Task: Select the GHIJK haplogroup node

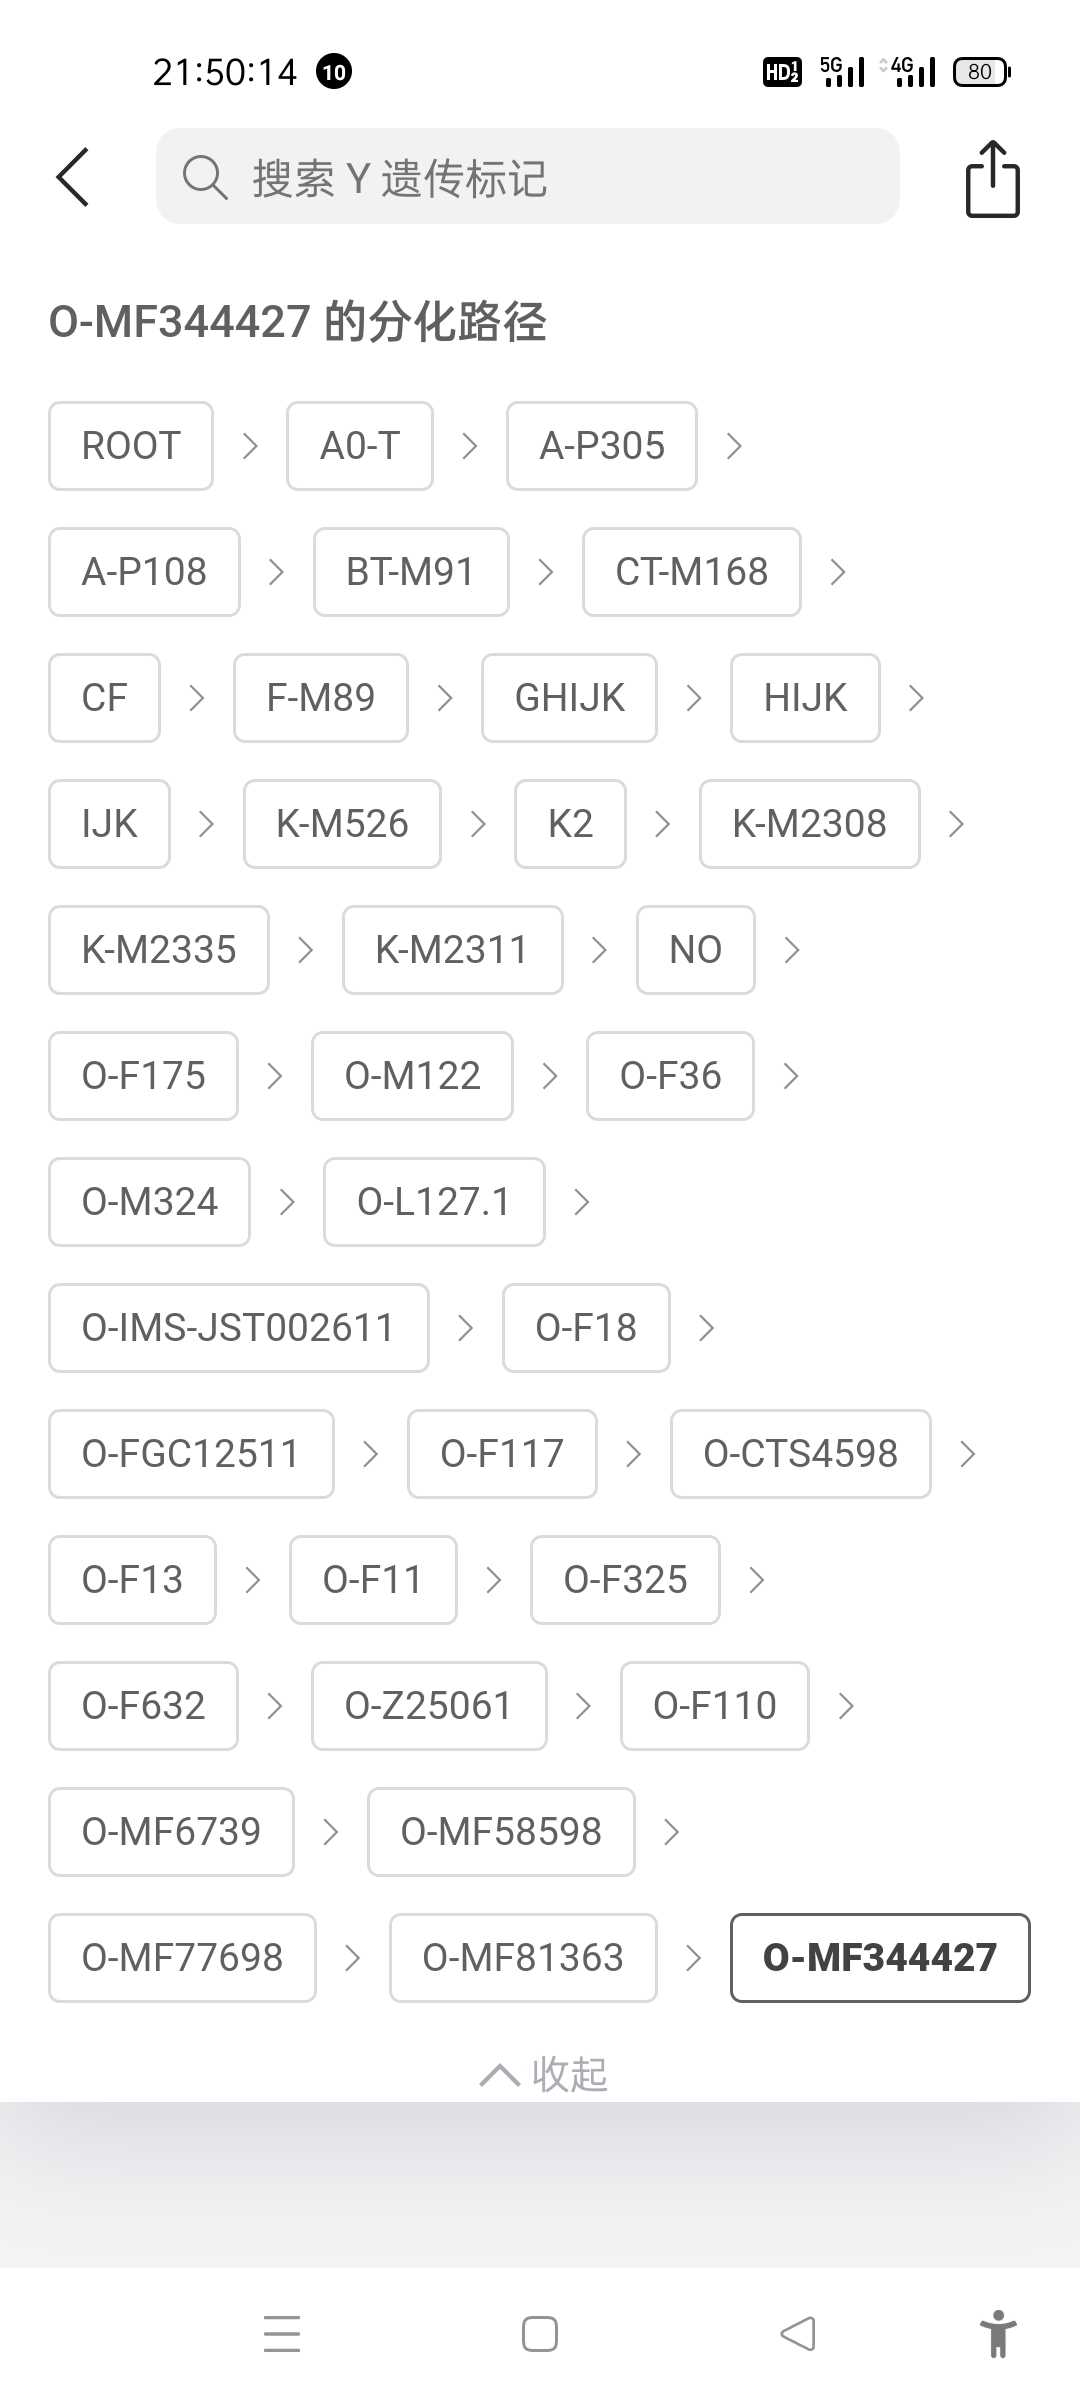Action: click(569, 698)
